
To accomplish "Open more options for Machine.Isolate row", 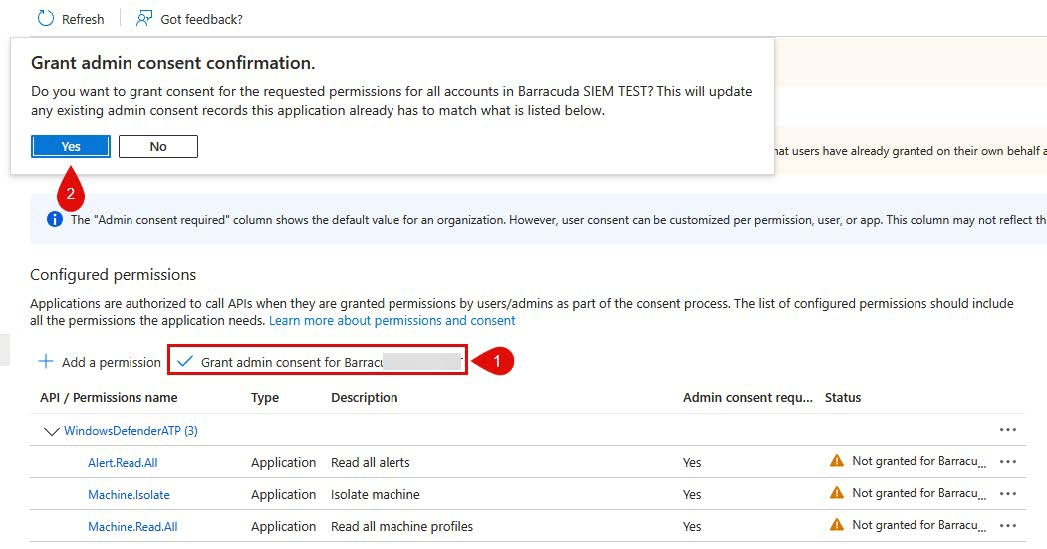I will click(1008, 493).
